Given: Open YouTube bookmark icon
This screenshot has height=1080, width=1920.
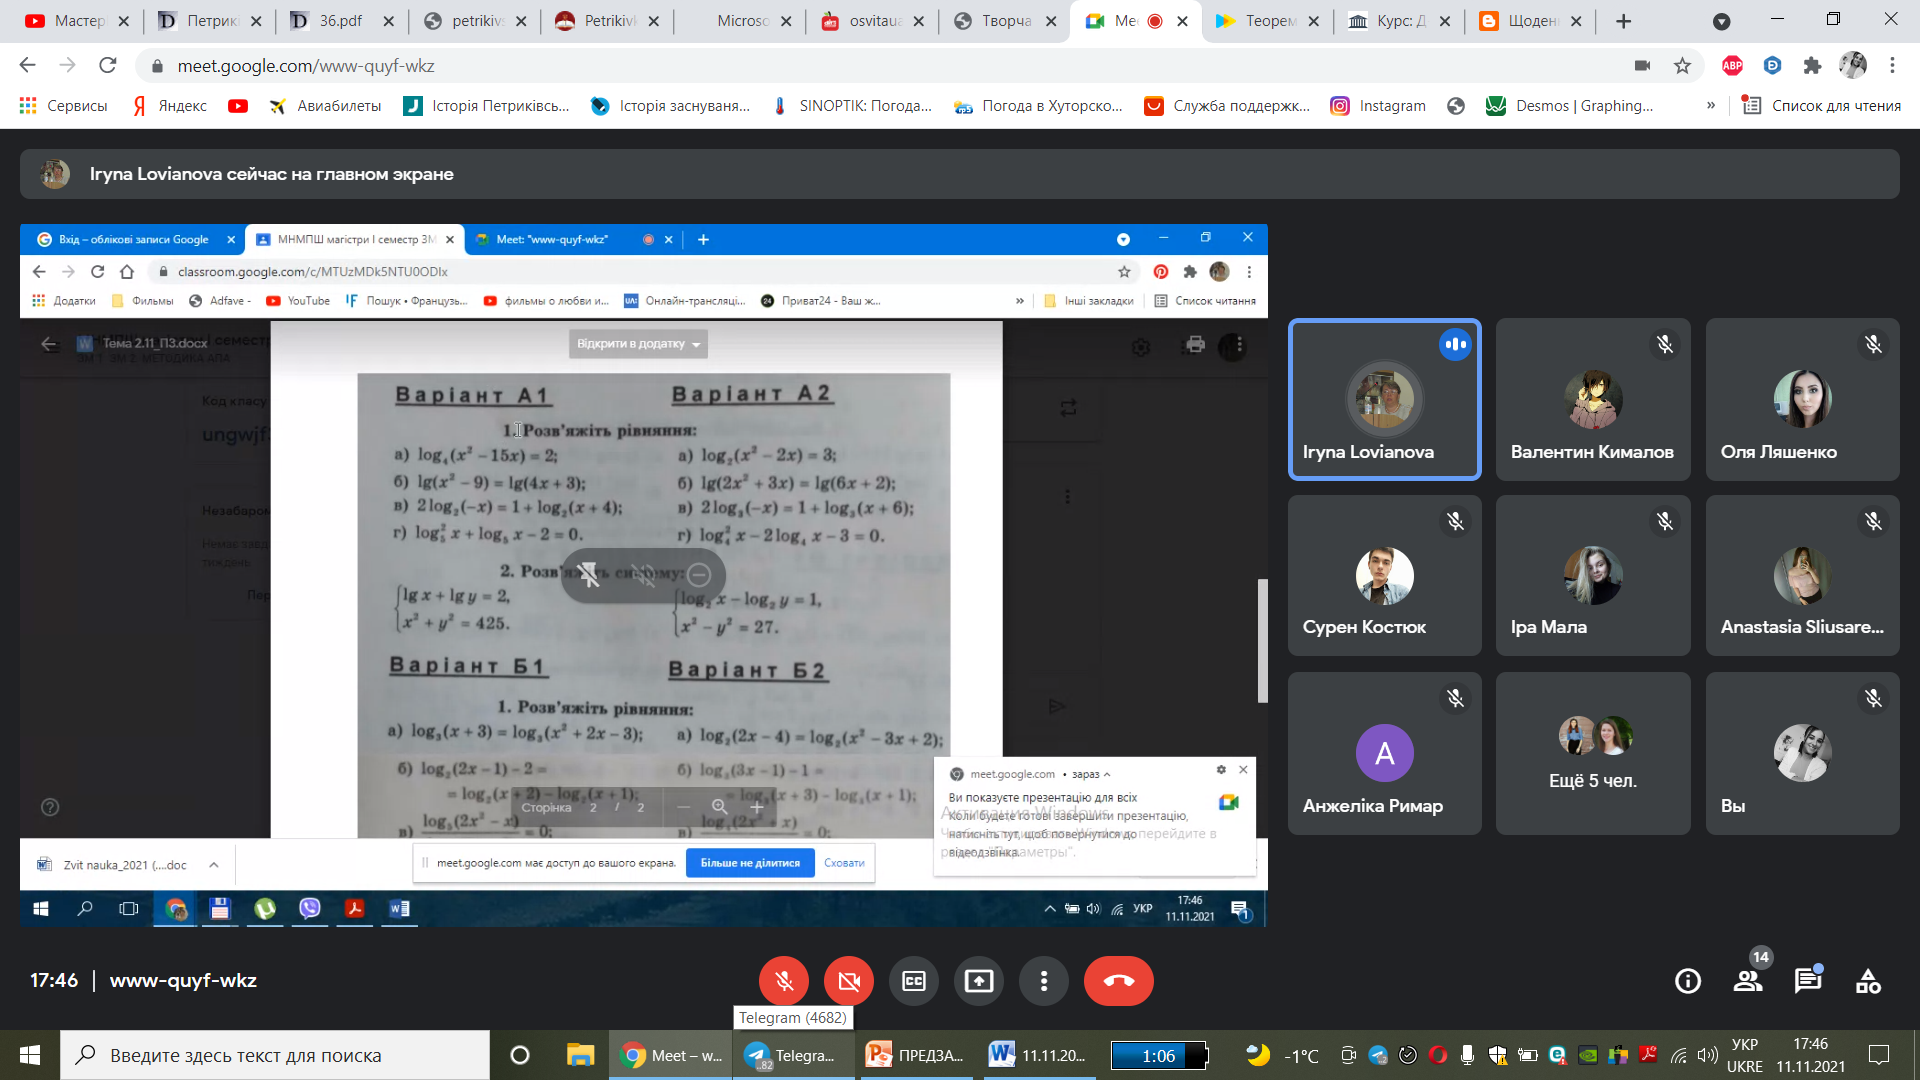Looking at the screenshot, I should [238, 106].
